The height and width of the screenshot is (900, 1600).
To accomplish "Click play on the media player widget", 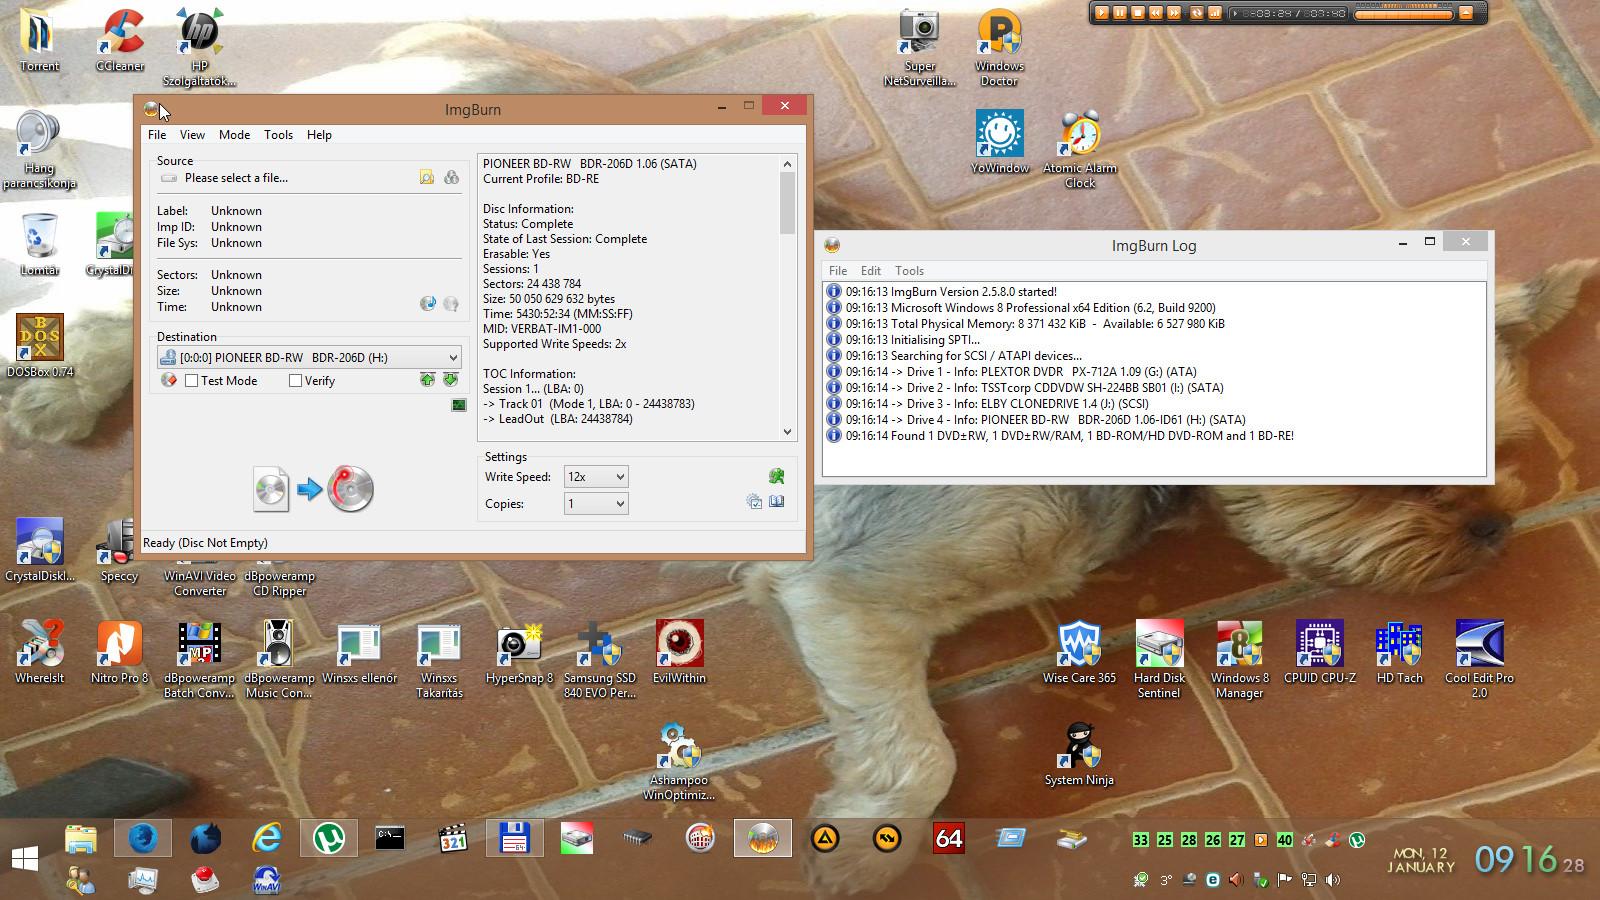I will point(1102,13).
